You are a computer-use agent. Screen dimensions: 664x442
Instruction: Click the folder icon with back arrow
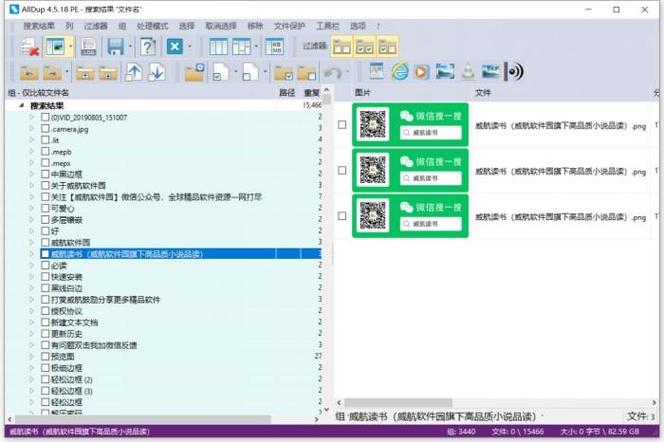pyautogui.click(x=29, y=72)
